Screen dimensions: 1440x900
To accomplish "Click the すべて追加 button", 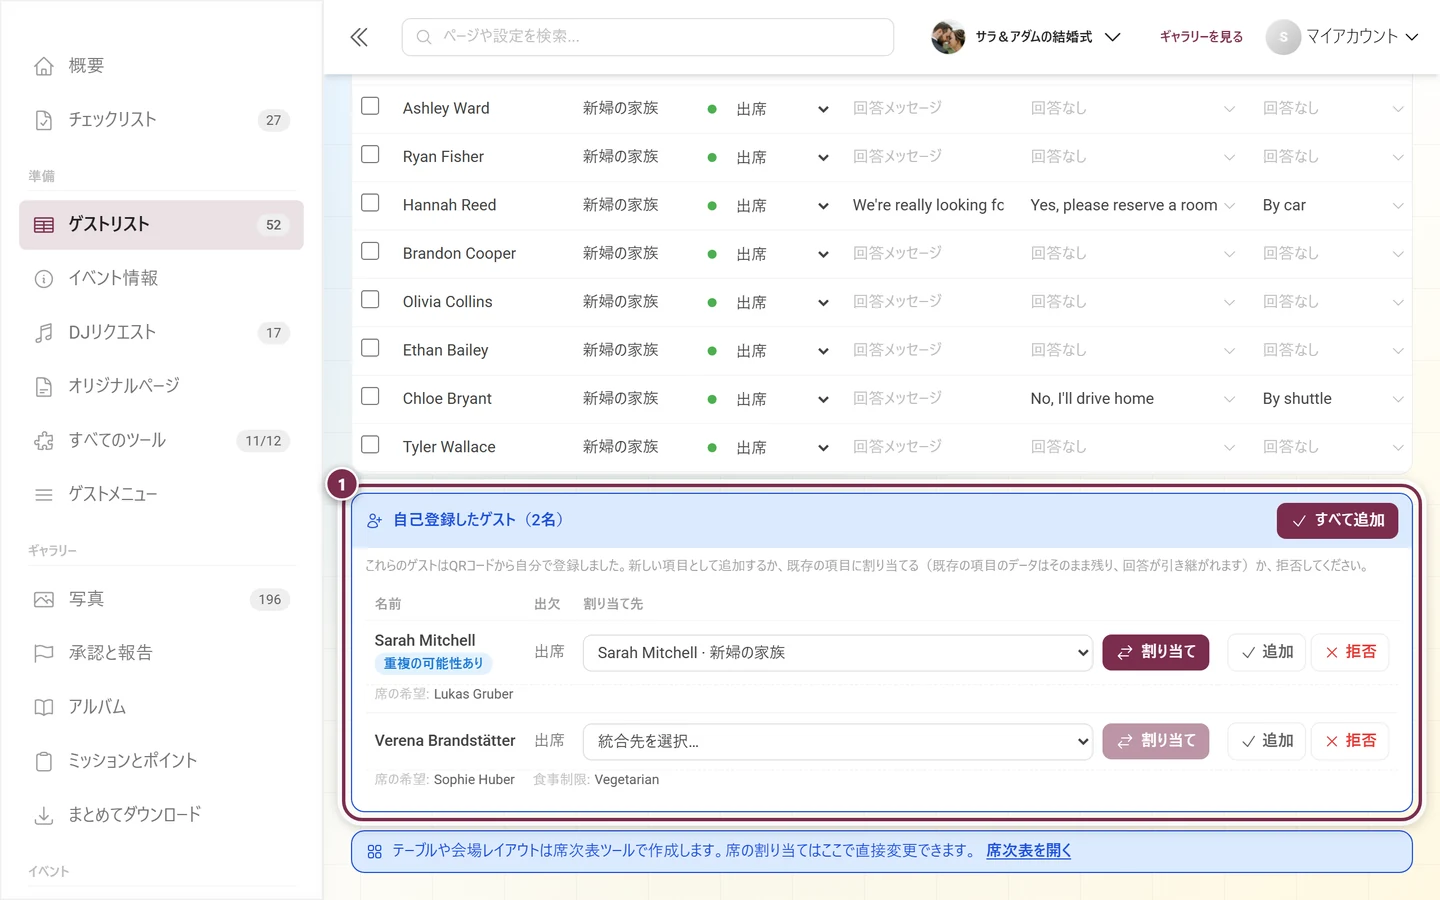I will click(x=1337, y=521).
